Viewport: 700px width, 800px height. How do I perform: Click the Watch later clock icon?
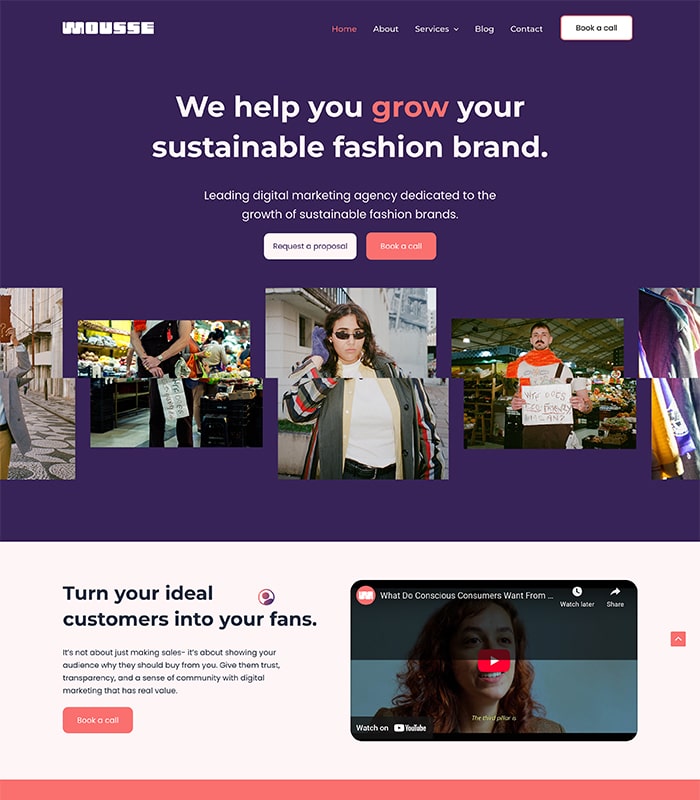point(577,592)
